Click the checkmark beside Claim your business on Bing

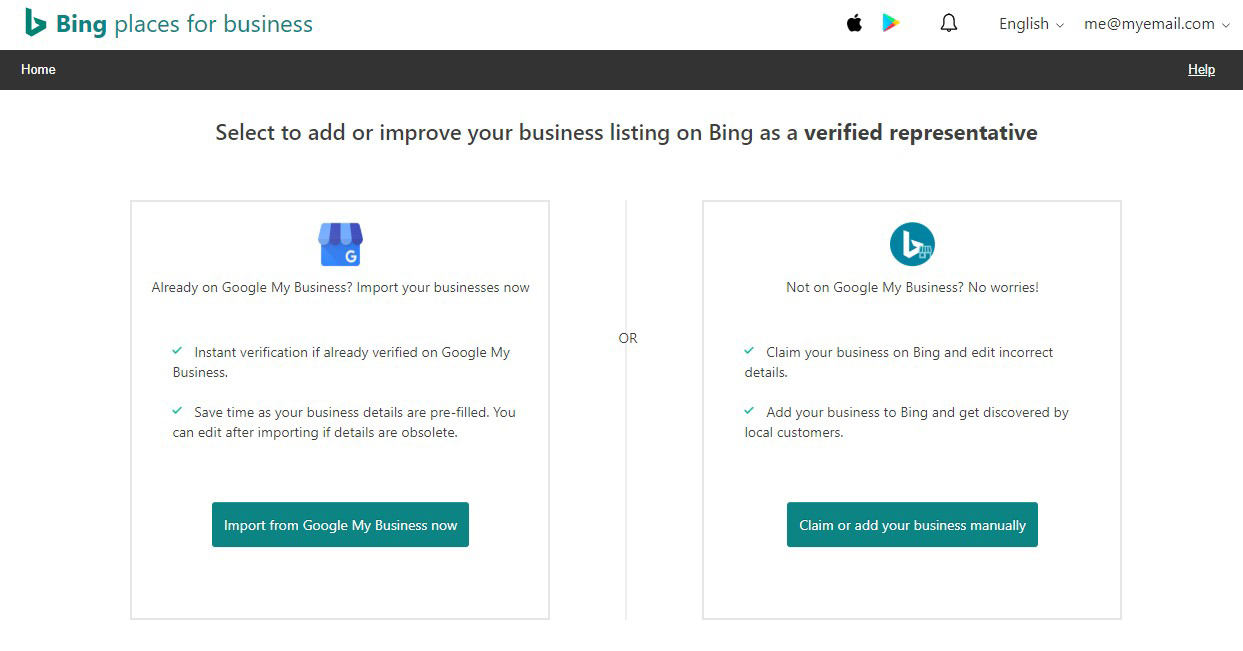click(x=749, y=351)
